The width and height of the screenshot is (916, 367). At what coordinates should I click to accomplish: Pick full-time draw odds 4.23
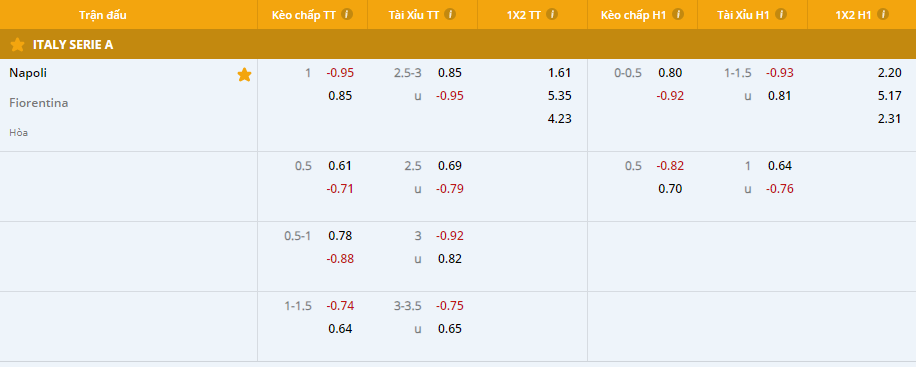coord(559,119)
